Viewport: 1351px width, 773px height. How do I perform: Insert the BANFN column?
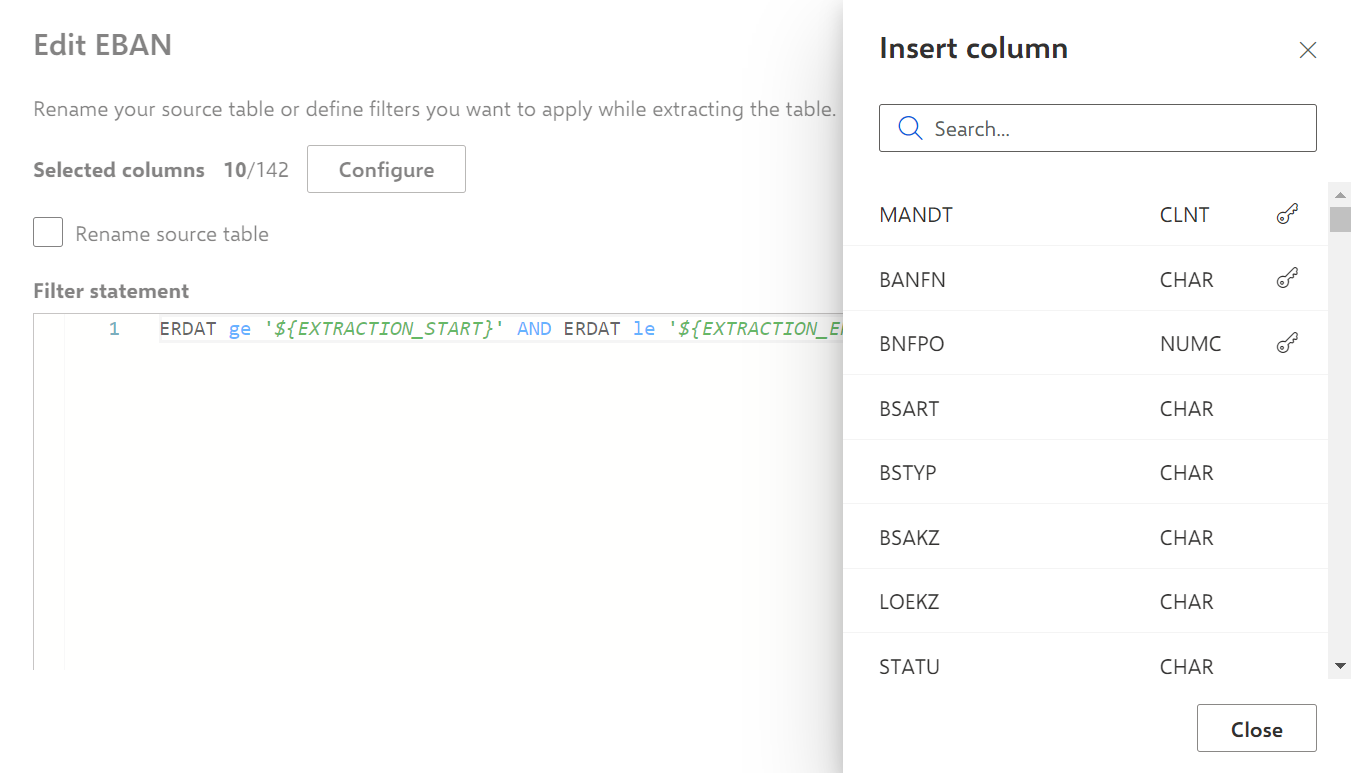coord(1086,279)
